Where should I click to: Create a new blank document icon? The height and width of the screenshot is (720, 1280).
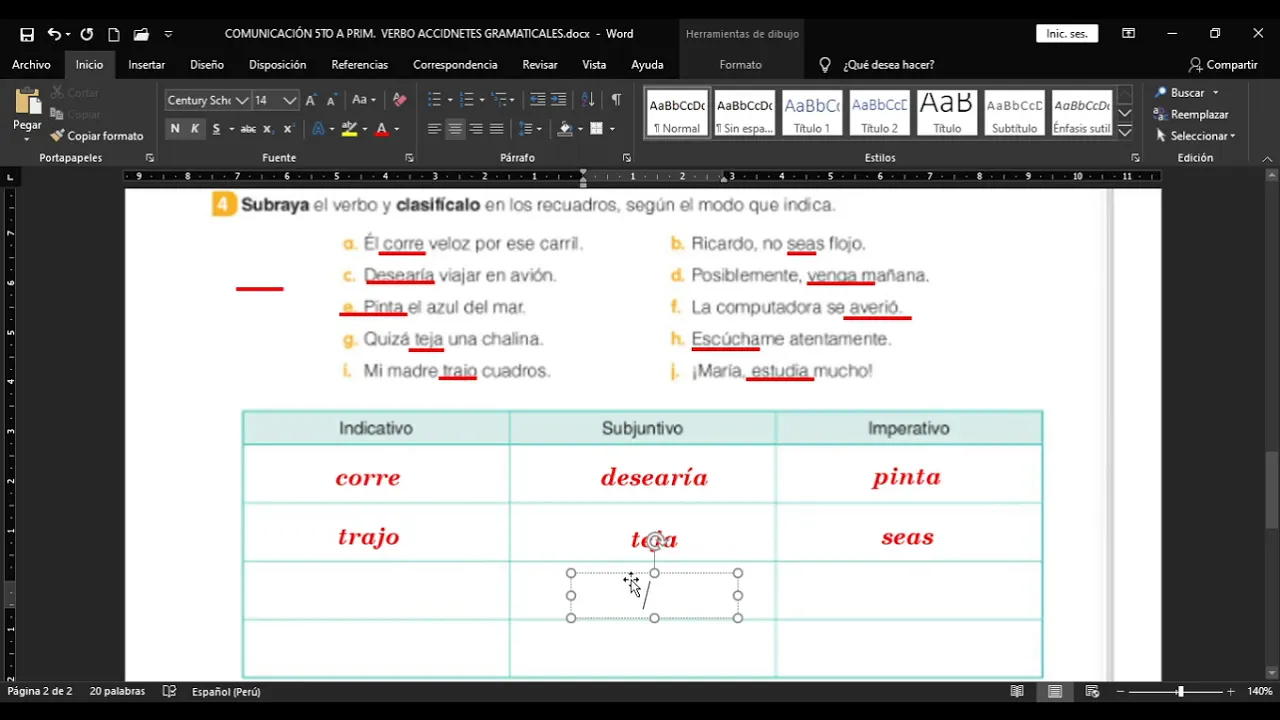pyautogui.click(x=114, y=34)
